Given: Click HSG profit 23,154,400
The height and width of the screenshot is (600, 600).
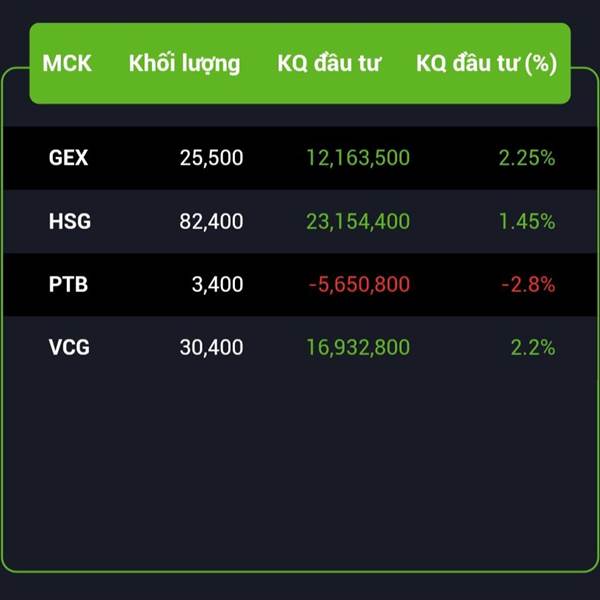Looking at the screenshot, I should 358,222.
